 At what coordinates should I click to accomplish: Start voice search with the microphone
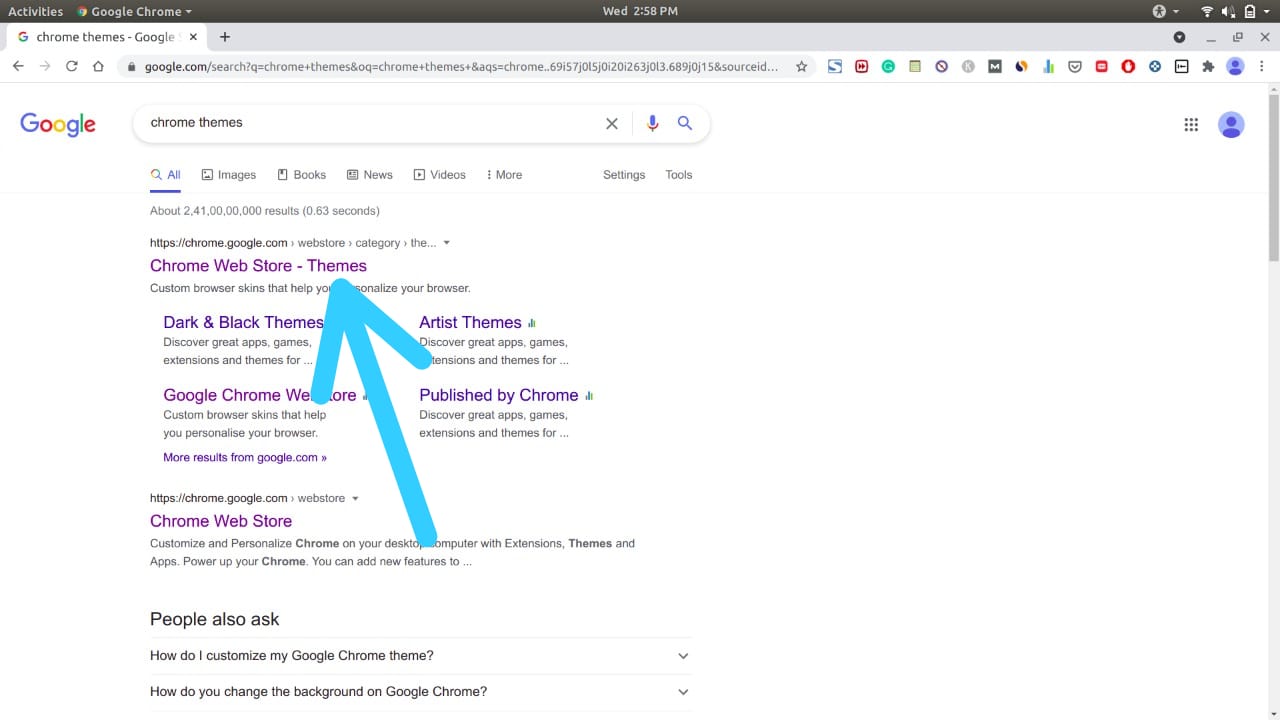point(652,123)
